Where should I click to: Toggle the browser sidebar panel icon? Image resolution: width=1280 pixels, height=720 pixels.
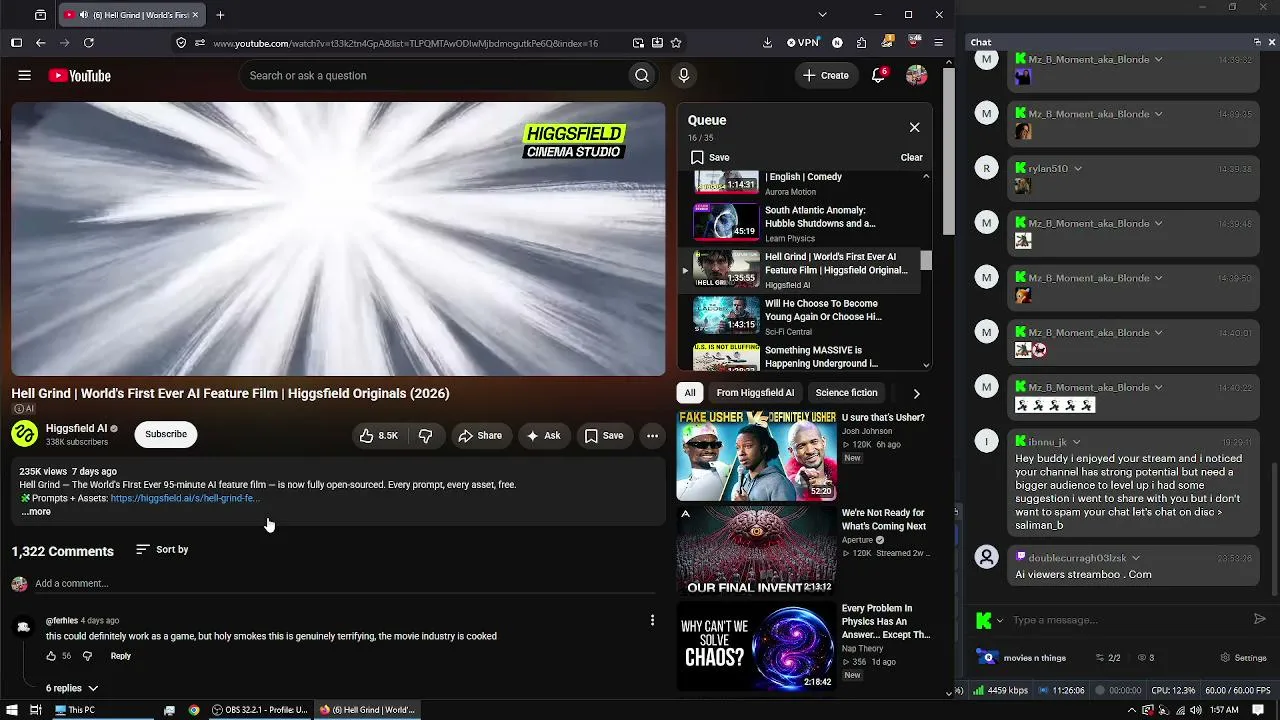click(16, 43)
